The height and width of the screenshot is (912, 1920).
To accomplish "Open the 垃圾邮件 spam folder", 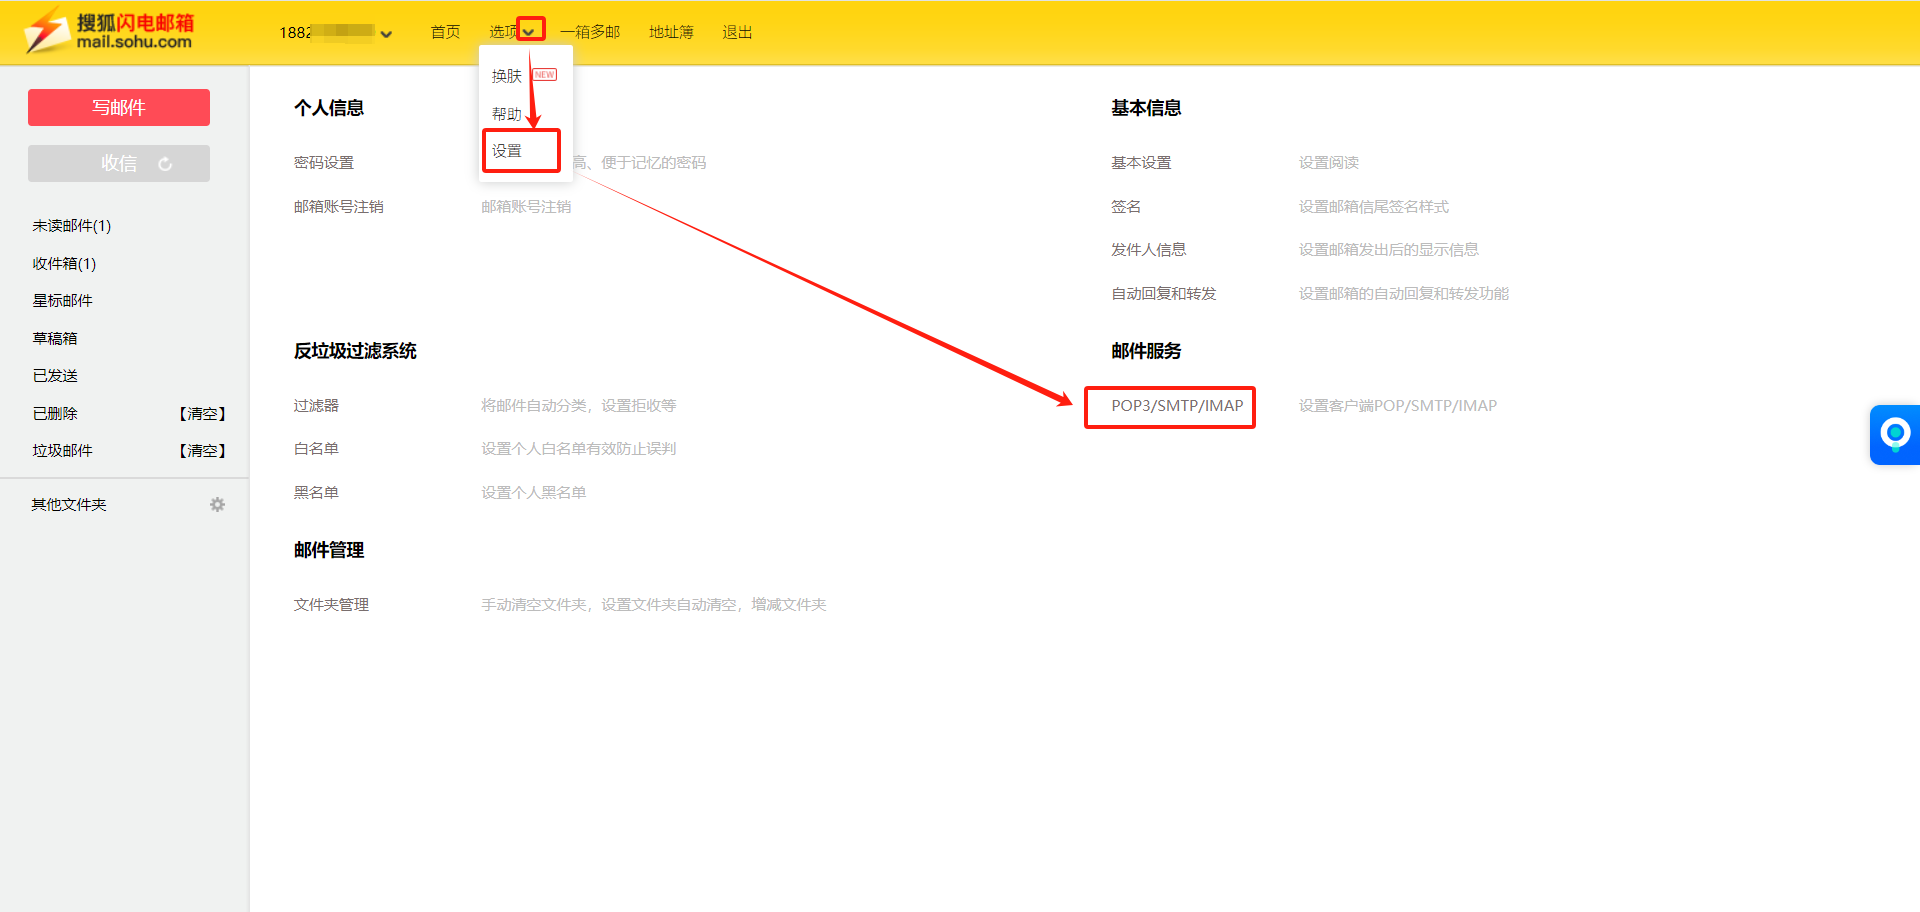I will point(62,451).
